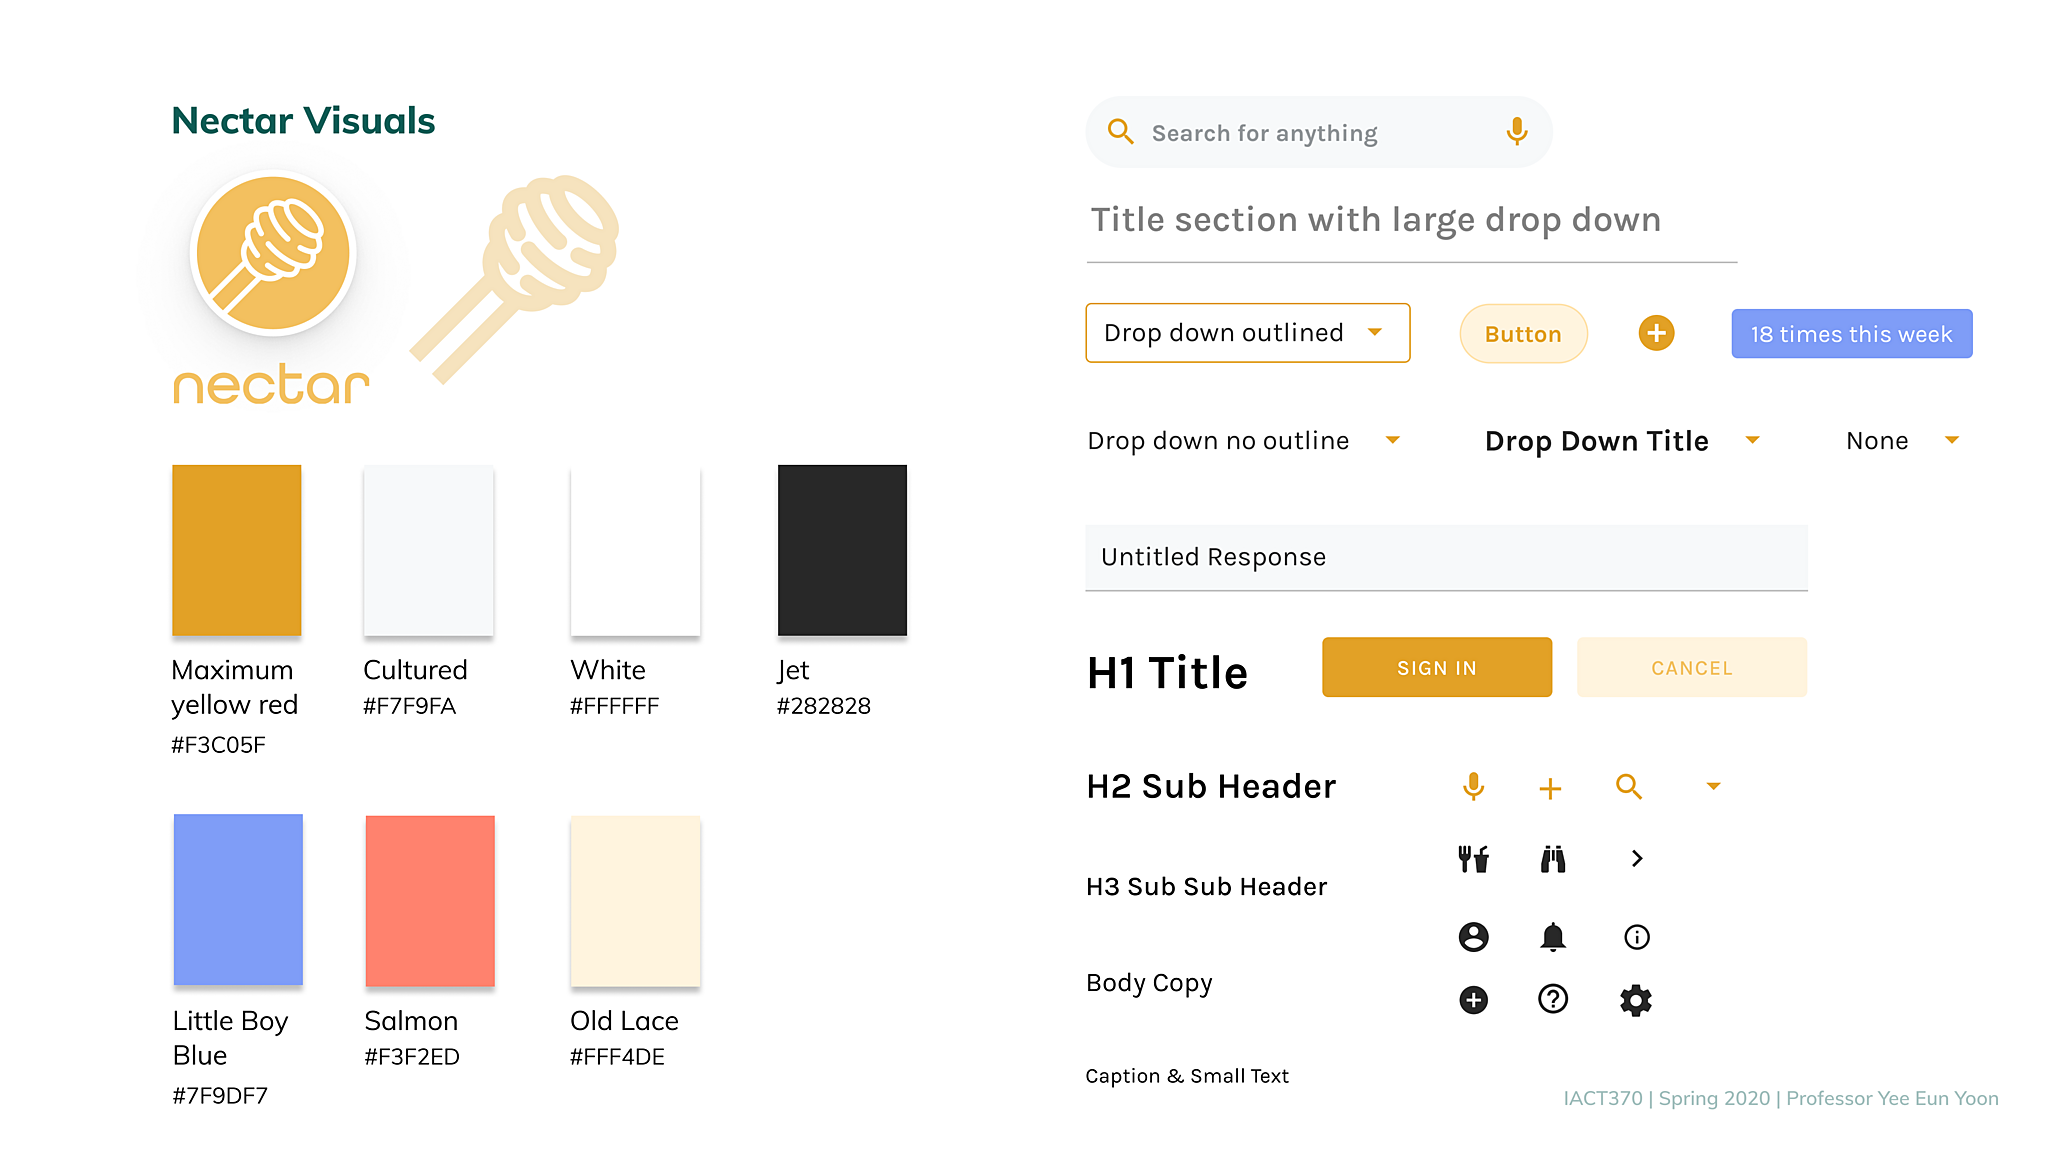This screenshot has height=1153, width=2048.
Task: Click the magnifier icon in search bar
Action: click(1121, 132)
